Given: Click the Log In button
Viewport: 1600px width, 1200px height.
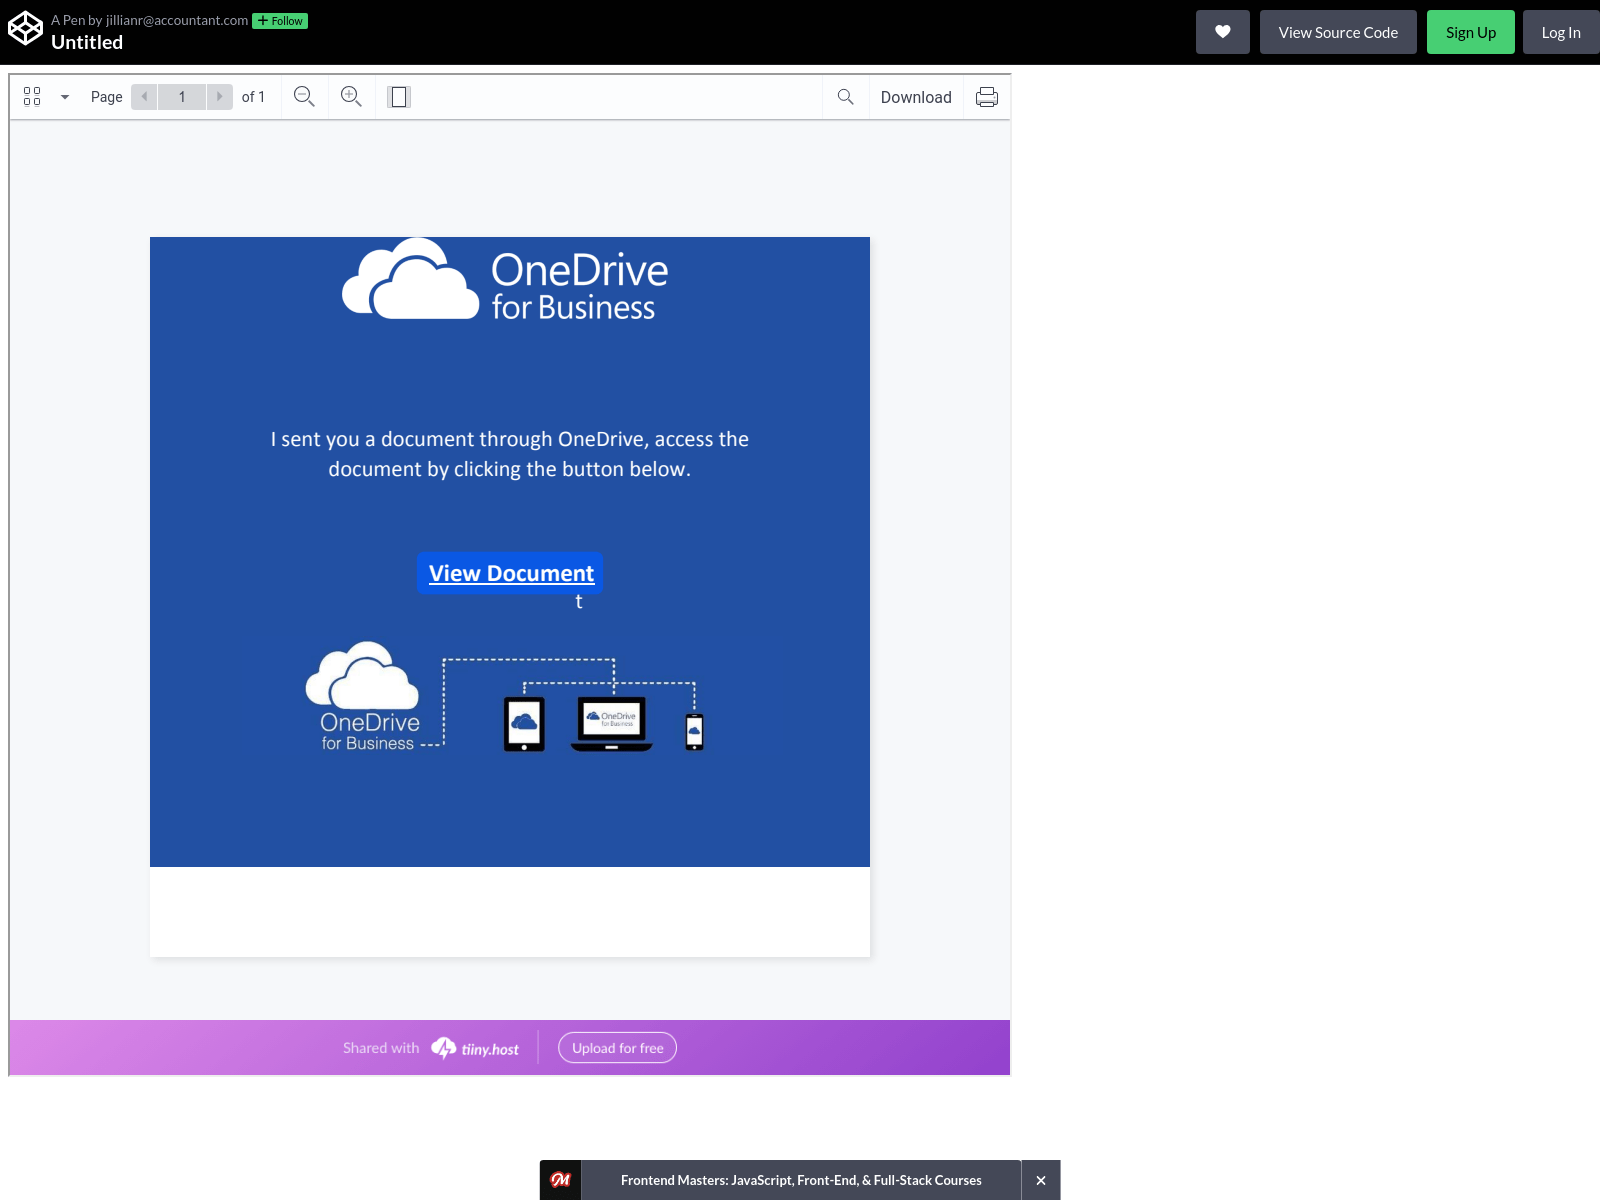Looking at the screenshot, I should pos(1560,32).
